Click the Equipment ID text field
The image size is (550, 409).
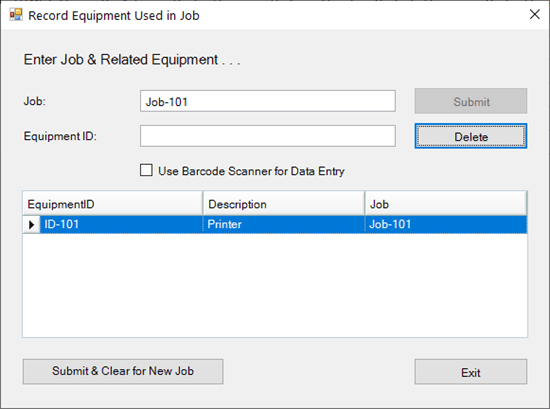268,136
